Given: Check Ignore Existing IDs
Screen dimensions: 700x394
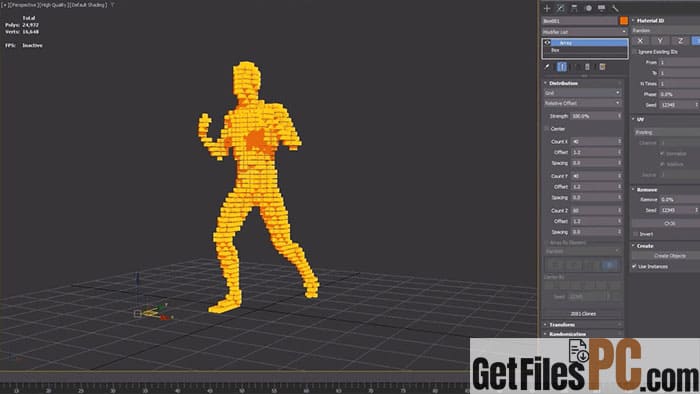Looking at the screenshot, I should [x=634, y=52].
